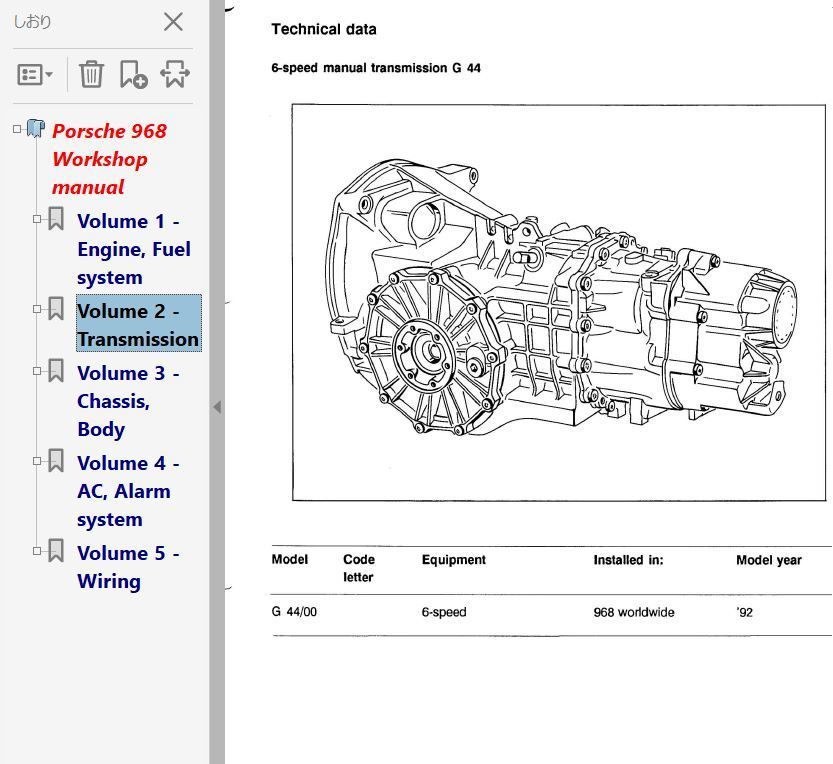Collapse the side panel using arrow handle
833x764 pixels.
pyautogui.click(x=217, y=407)
